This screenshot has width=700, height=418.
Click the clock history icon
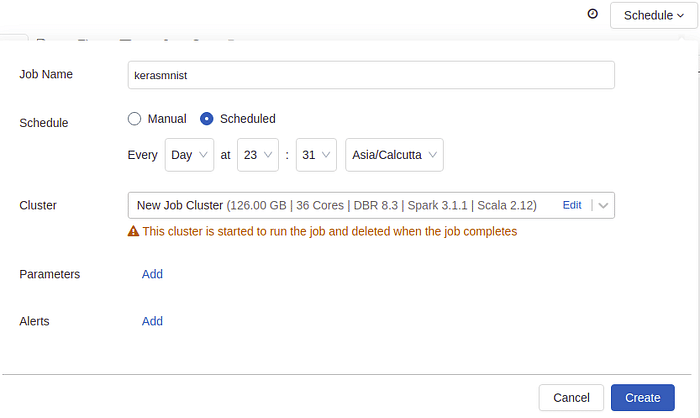(592, 14)
